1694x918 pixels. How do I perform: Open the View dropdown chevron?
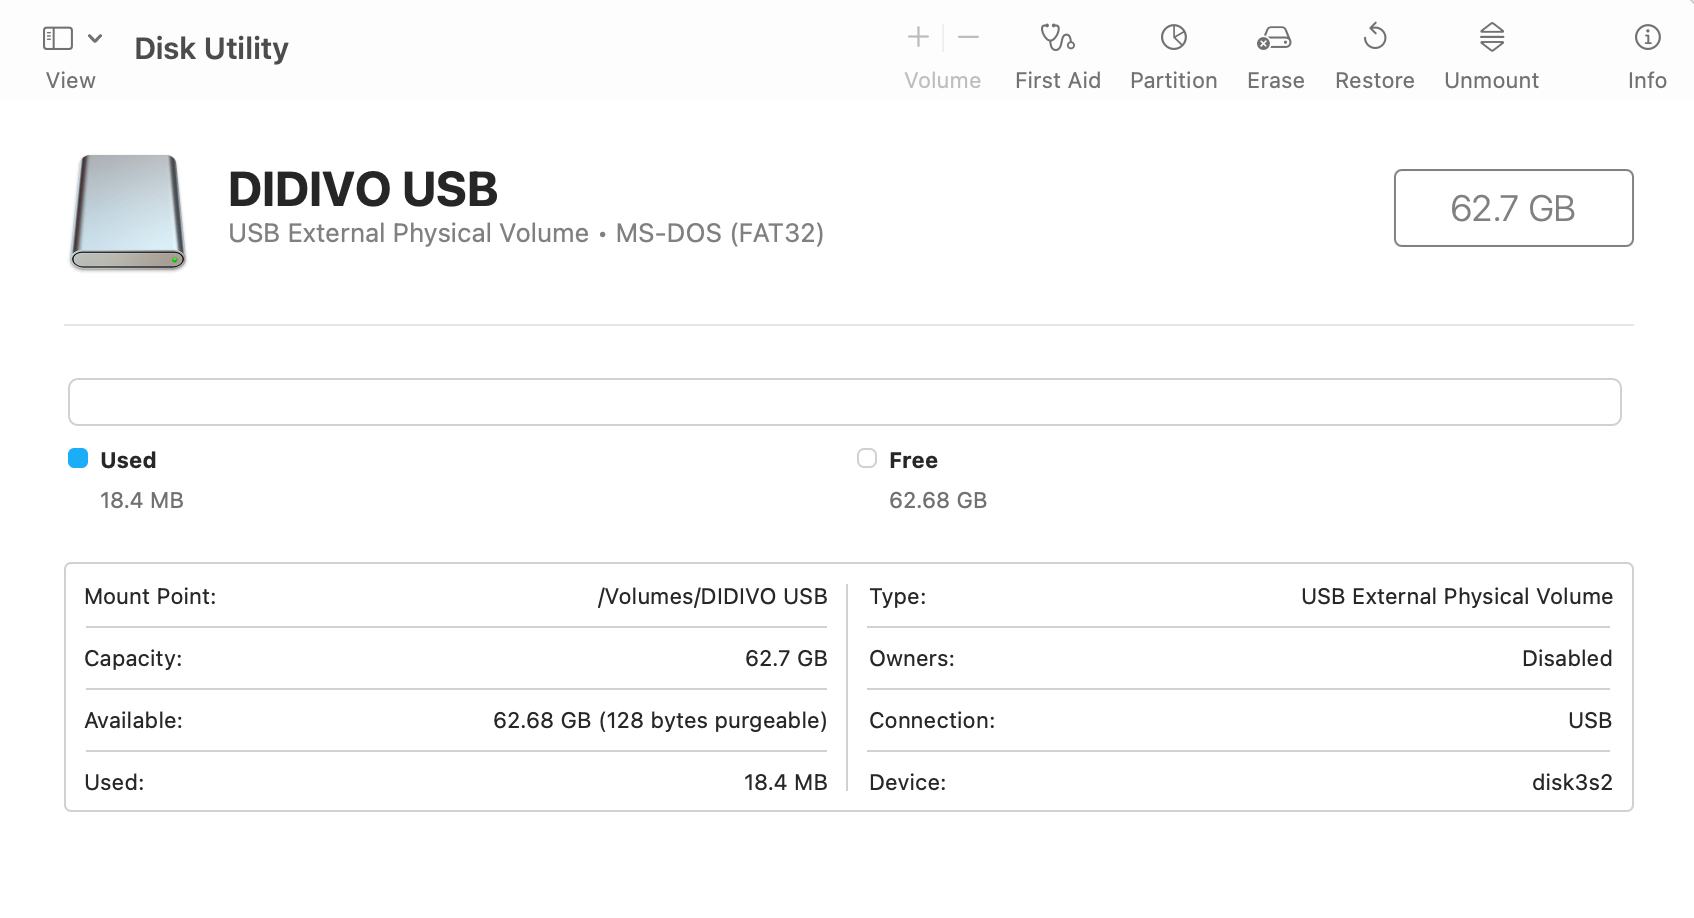tap(95, 38)
